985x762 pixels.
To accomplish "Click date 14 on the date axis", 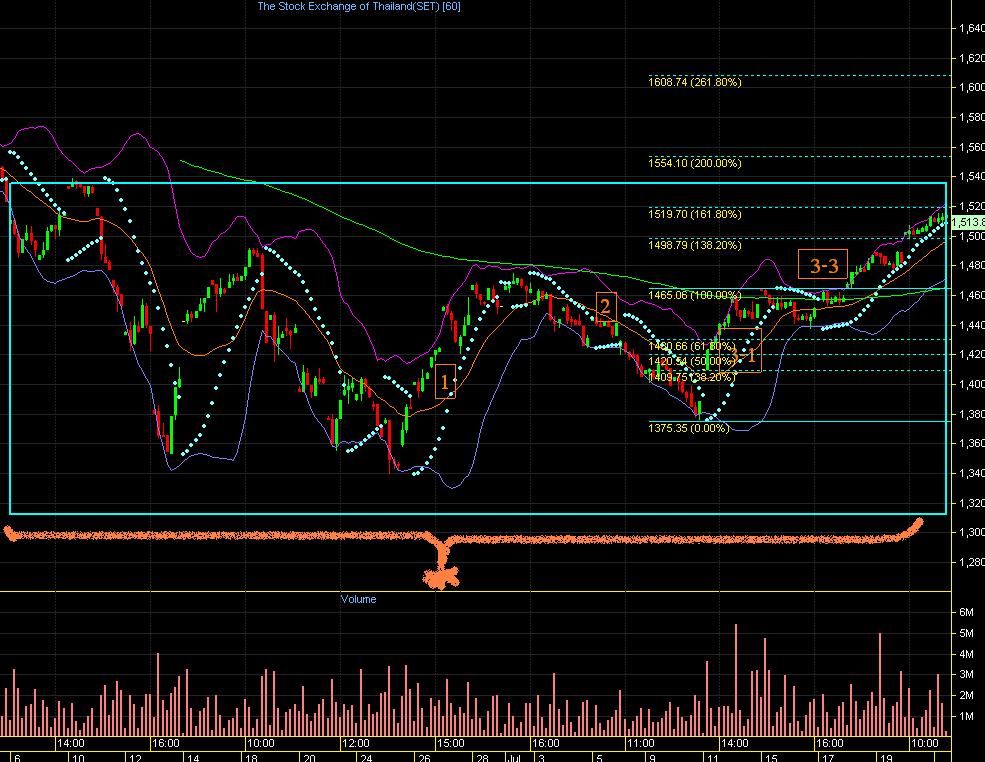I will (193, 758).
